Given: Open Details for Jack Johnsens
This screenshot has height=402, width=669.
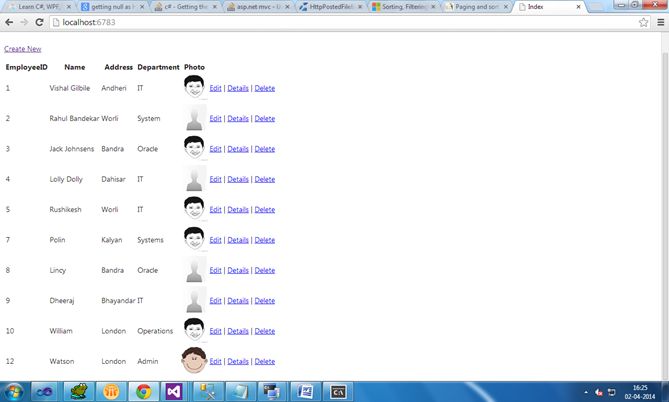Looking at the screenshot, I should pos(238,149).
